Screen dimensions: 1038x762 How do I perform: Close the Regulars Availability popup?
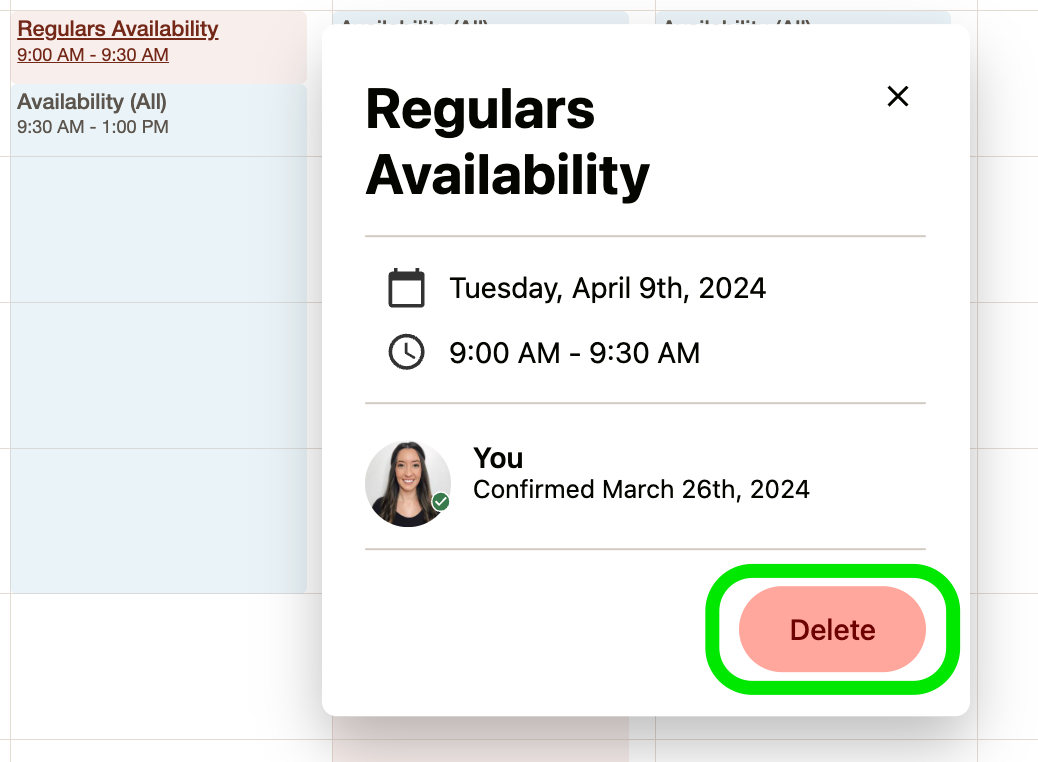[898, 97]
